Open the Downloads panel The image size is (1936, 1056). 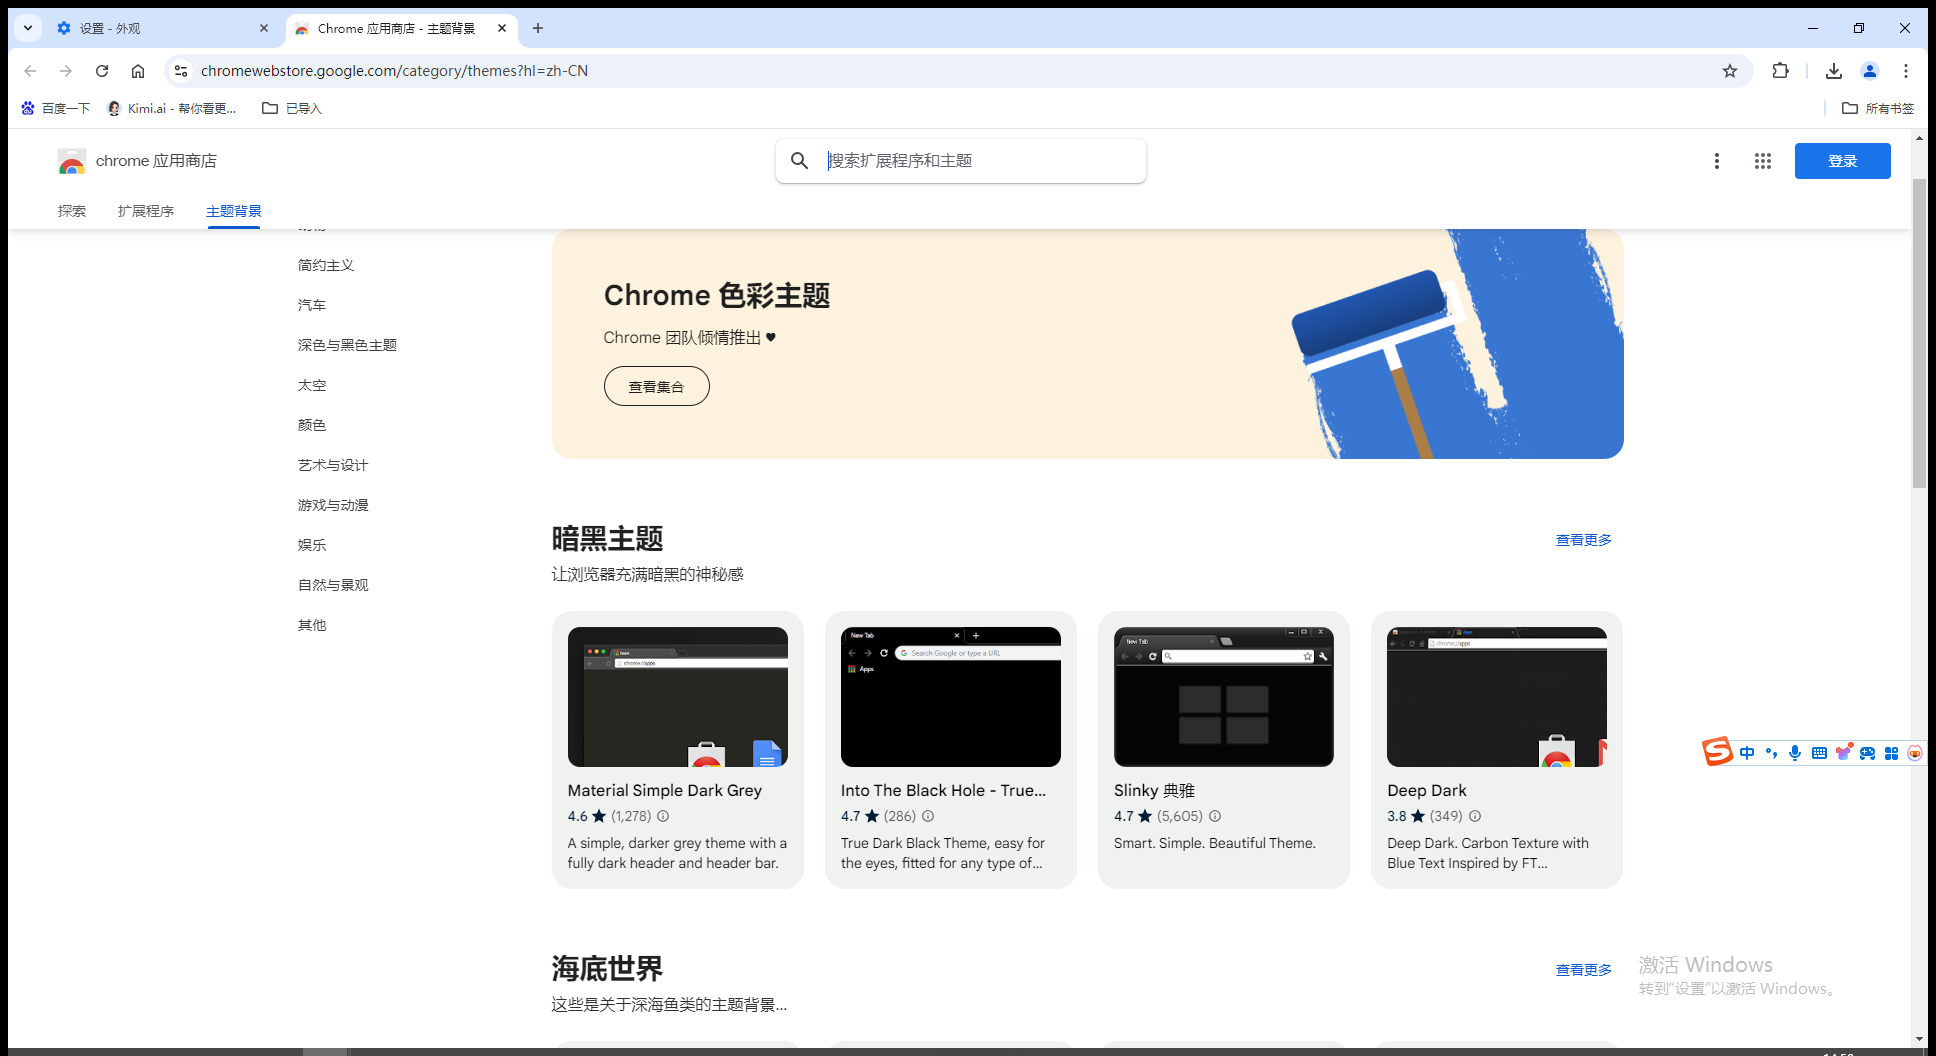(1834, 71)
